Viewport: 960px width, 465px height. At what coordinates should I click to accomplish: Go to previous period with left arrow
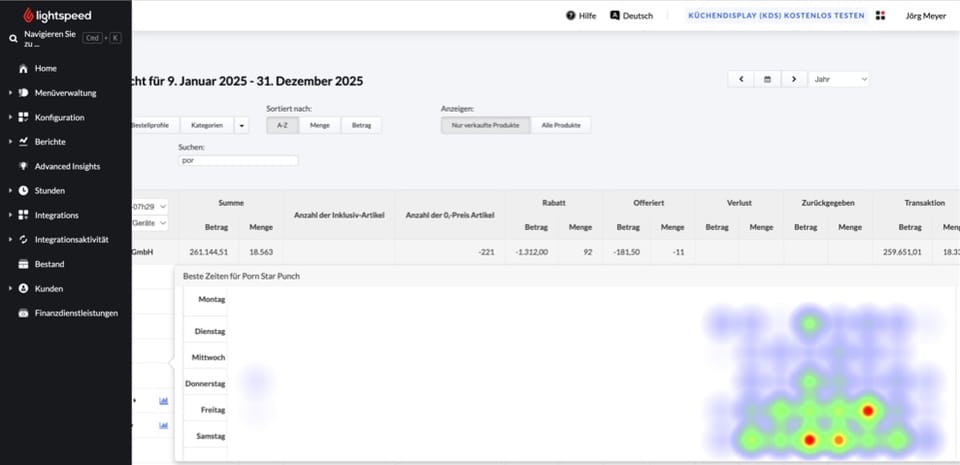pos(741,79)
